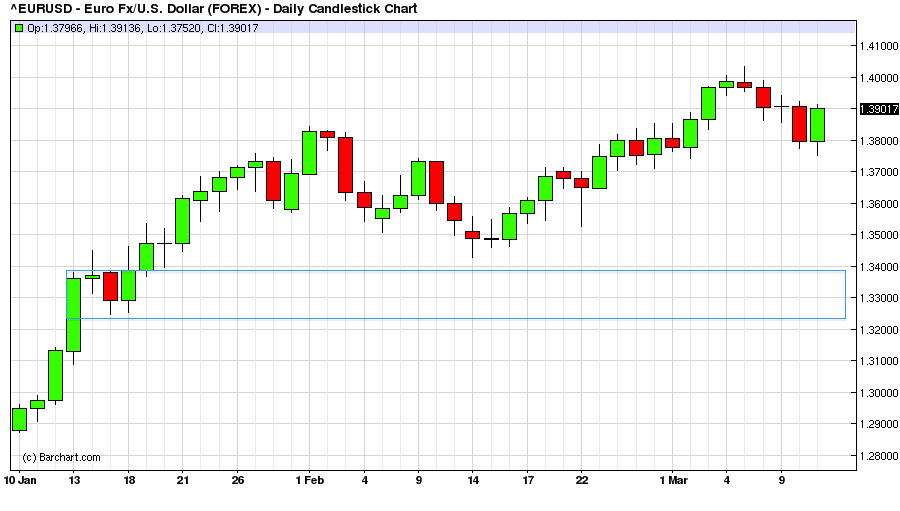Click the 1.28000 price axis label
This screenshot has width=900, height=511.
(879, 456)
